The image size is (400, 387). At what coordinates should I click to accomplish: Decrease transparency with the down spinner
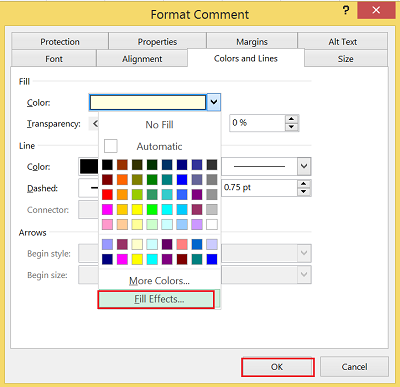tap(292, 127)
